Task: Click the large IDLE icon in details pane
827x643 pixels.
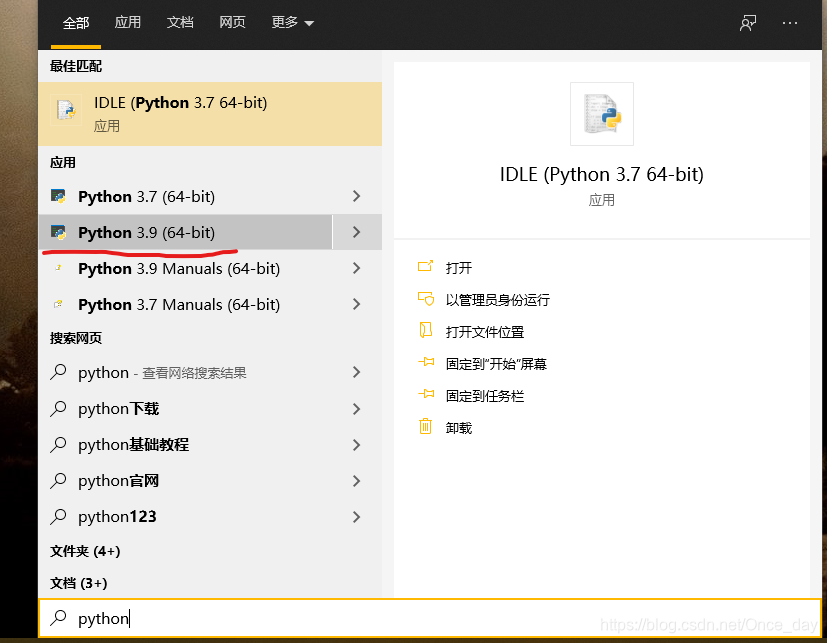Action: [x=602, y=114]
